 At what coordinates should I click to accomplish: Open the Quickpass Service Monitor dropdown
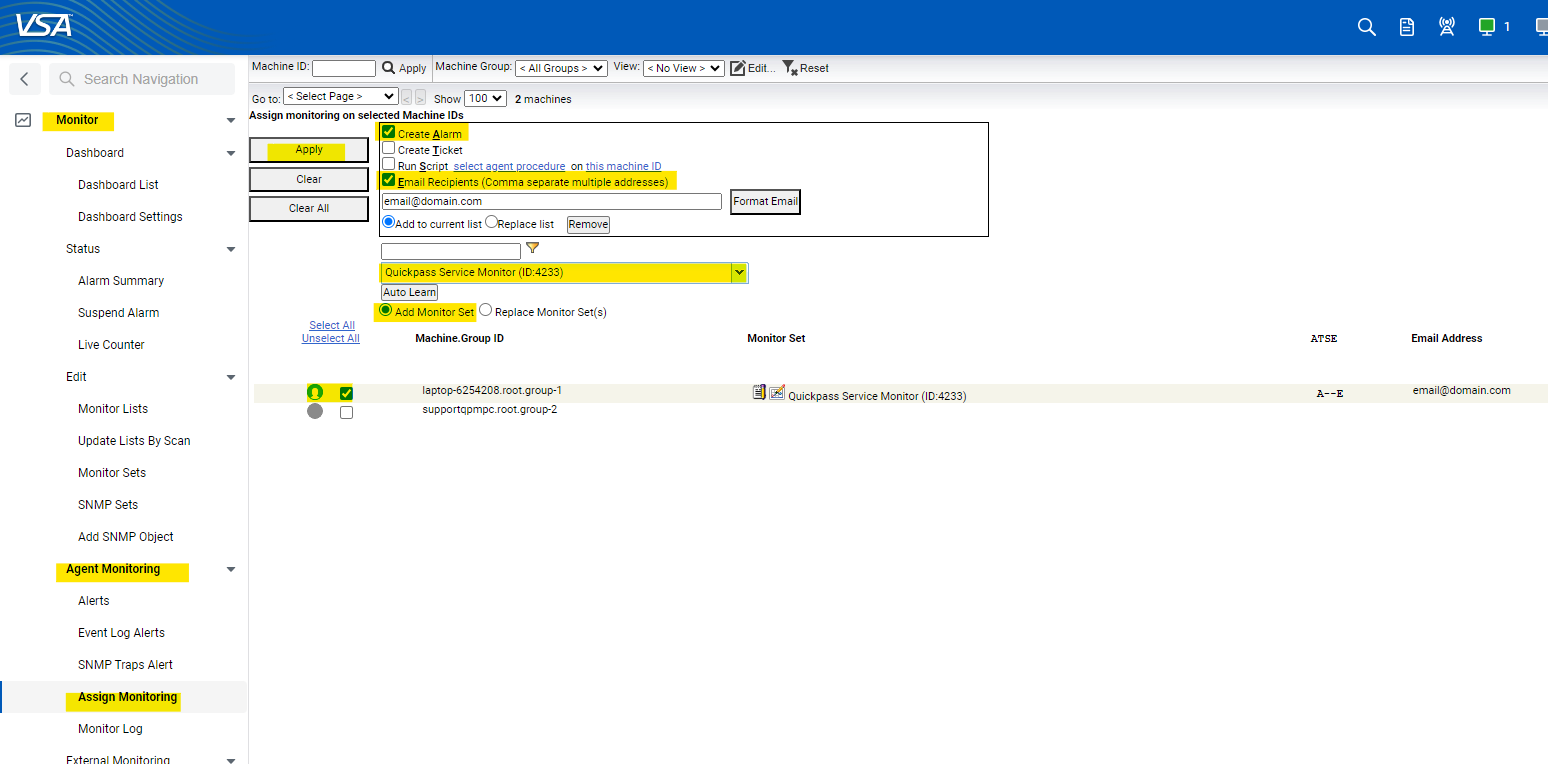tap(565, 272)
